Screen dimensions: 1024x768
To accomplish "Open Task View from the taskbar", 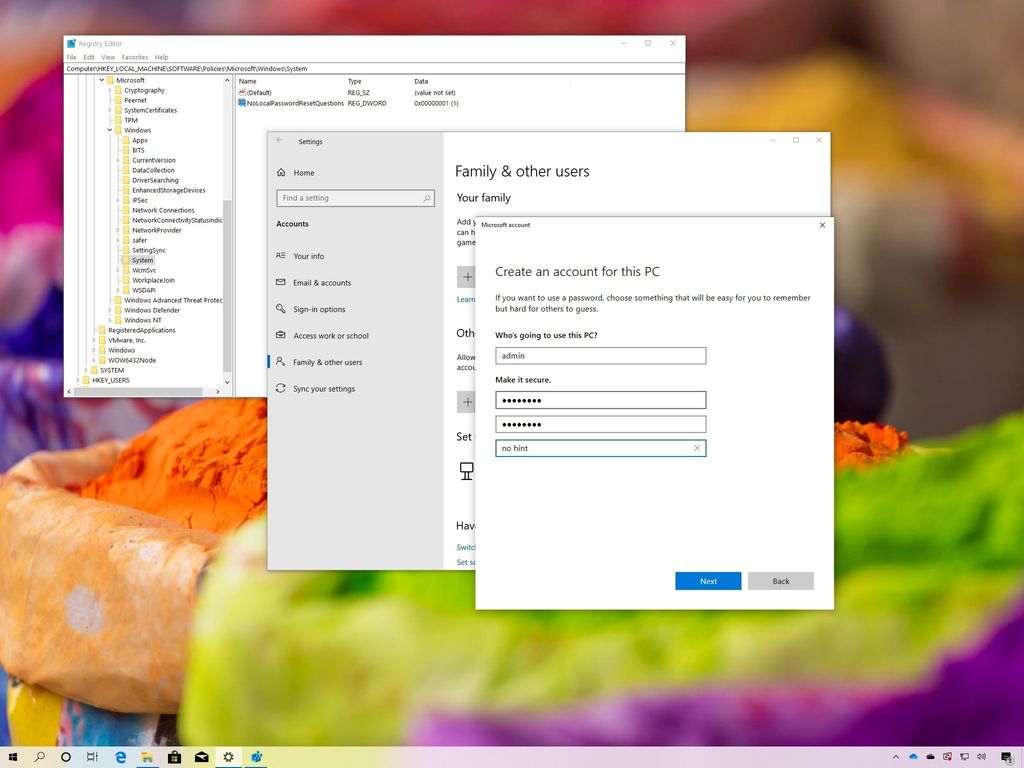I will click(x=92, y=757).
